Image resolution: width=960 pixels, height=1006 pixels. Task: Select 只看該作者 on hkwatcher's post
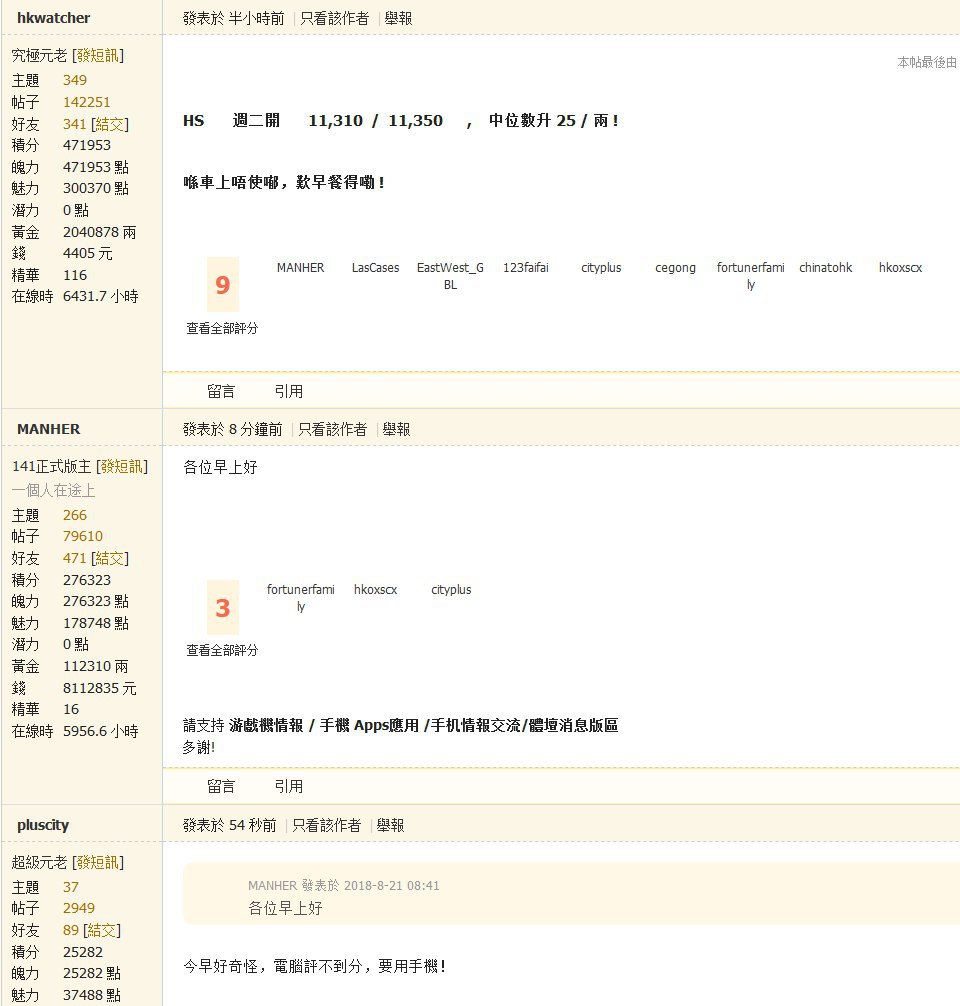point(332,18)
